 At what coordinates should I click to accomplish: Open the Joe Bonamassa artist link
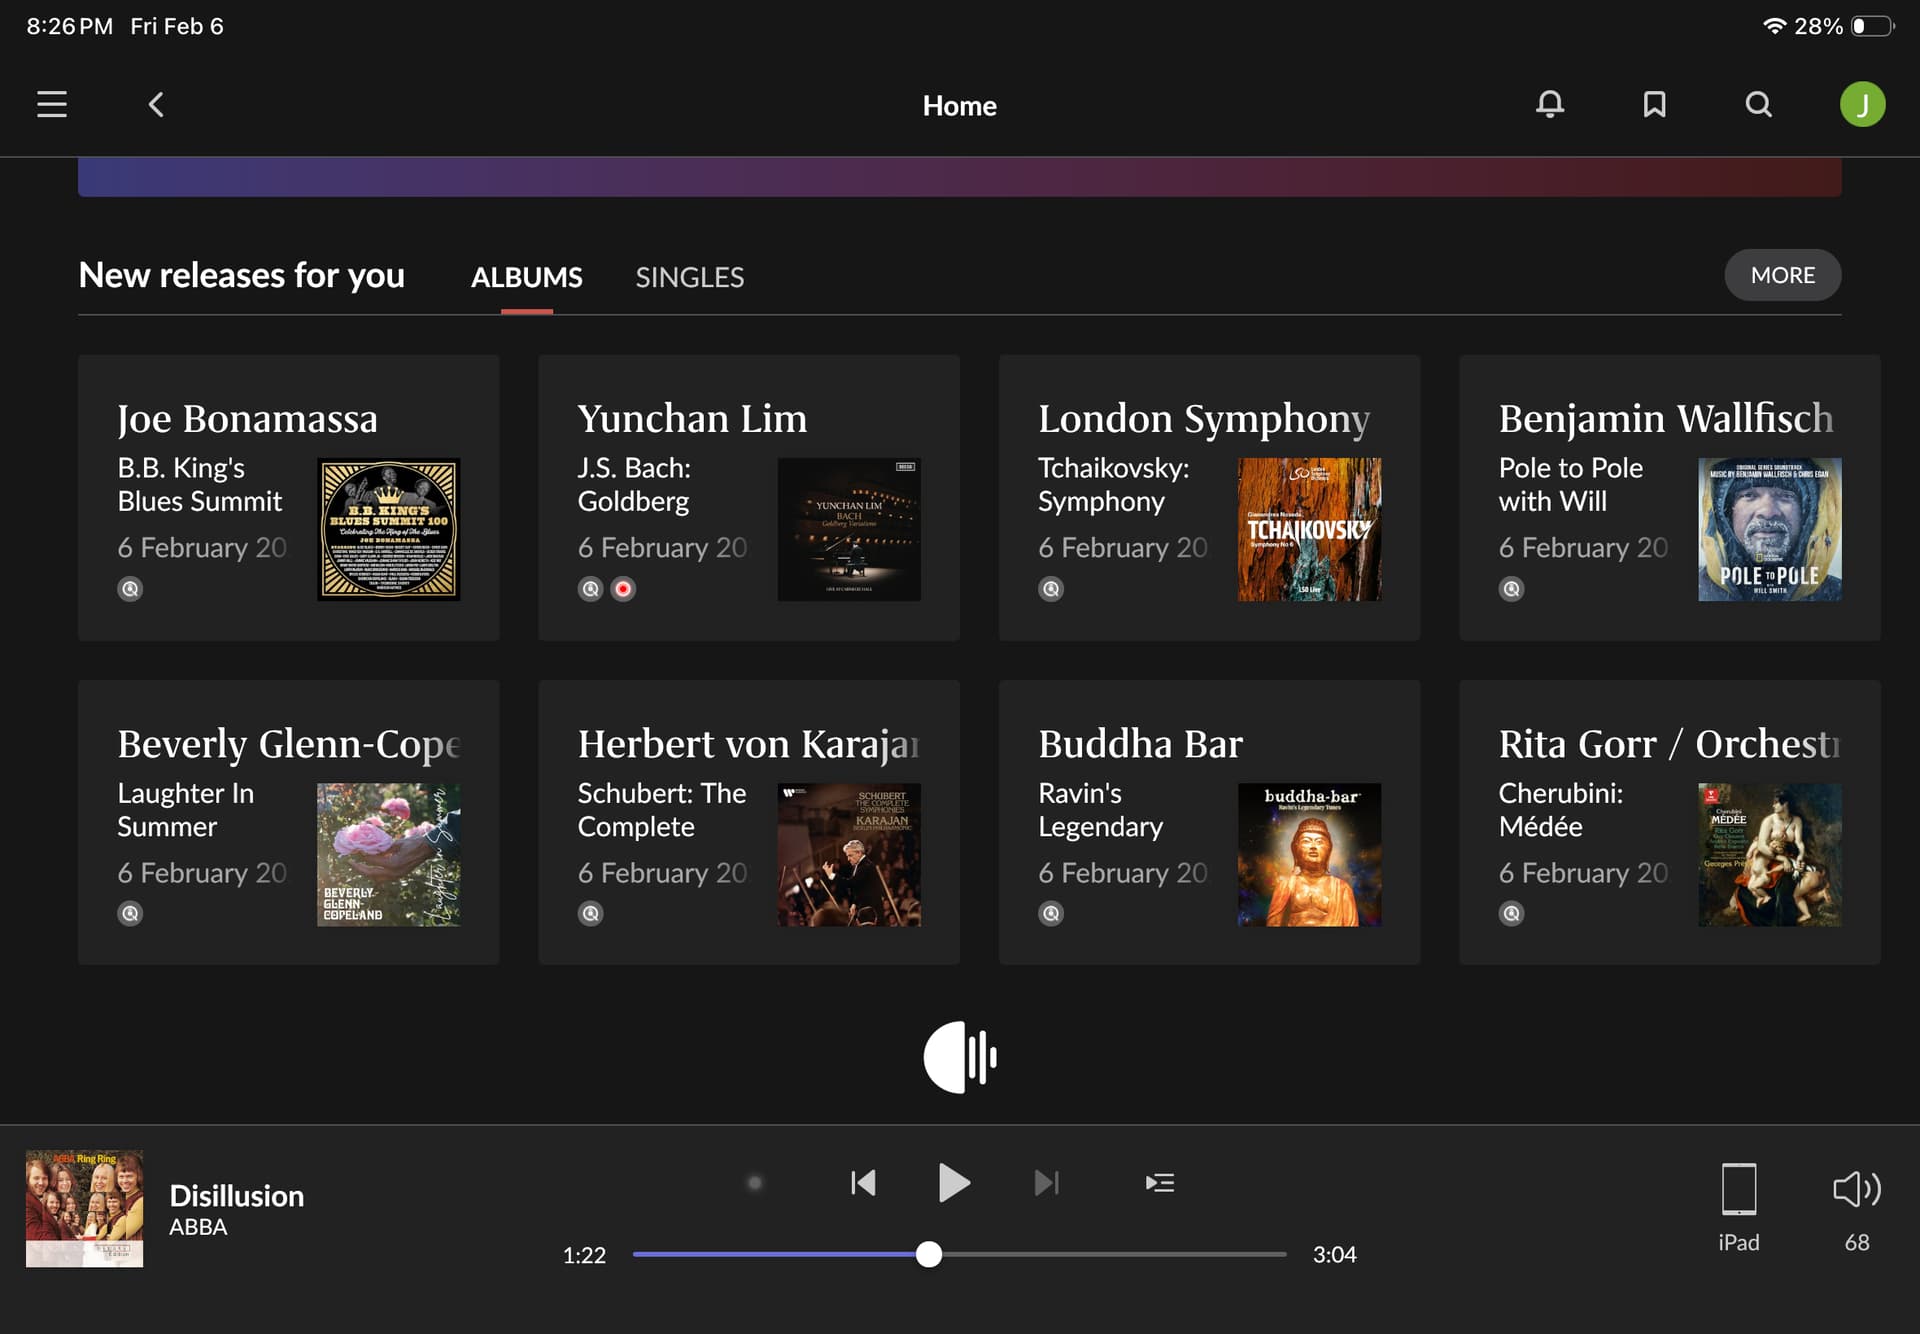coord(247,419)
